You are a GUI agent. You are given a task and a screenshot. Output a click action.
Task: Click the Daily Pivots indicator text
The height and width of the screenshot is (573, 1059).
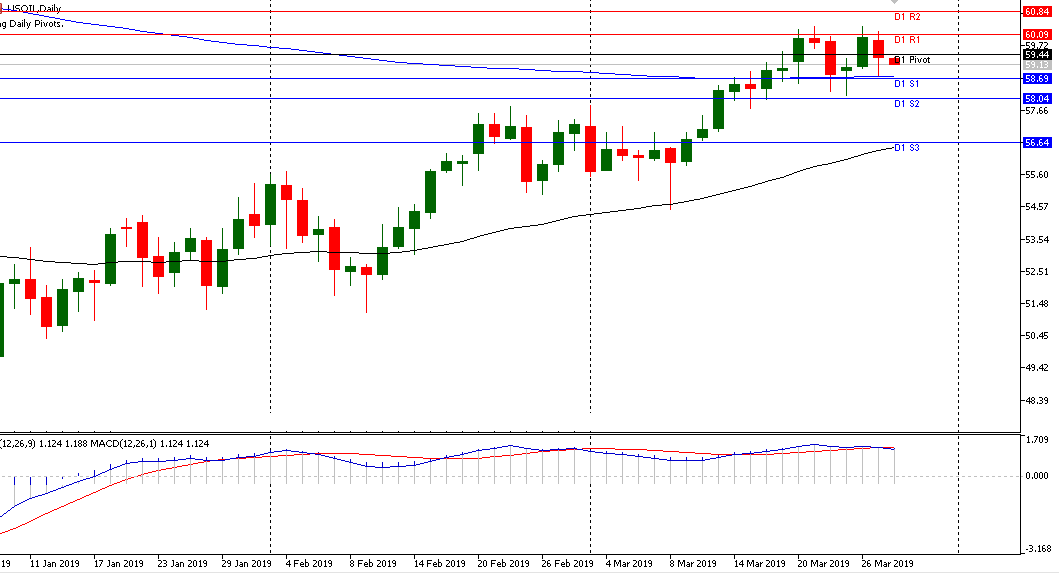pyautogui.click(x=32, y=23)
